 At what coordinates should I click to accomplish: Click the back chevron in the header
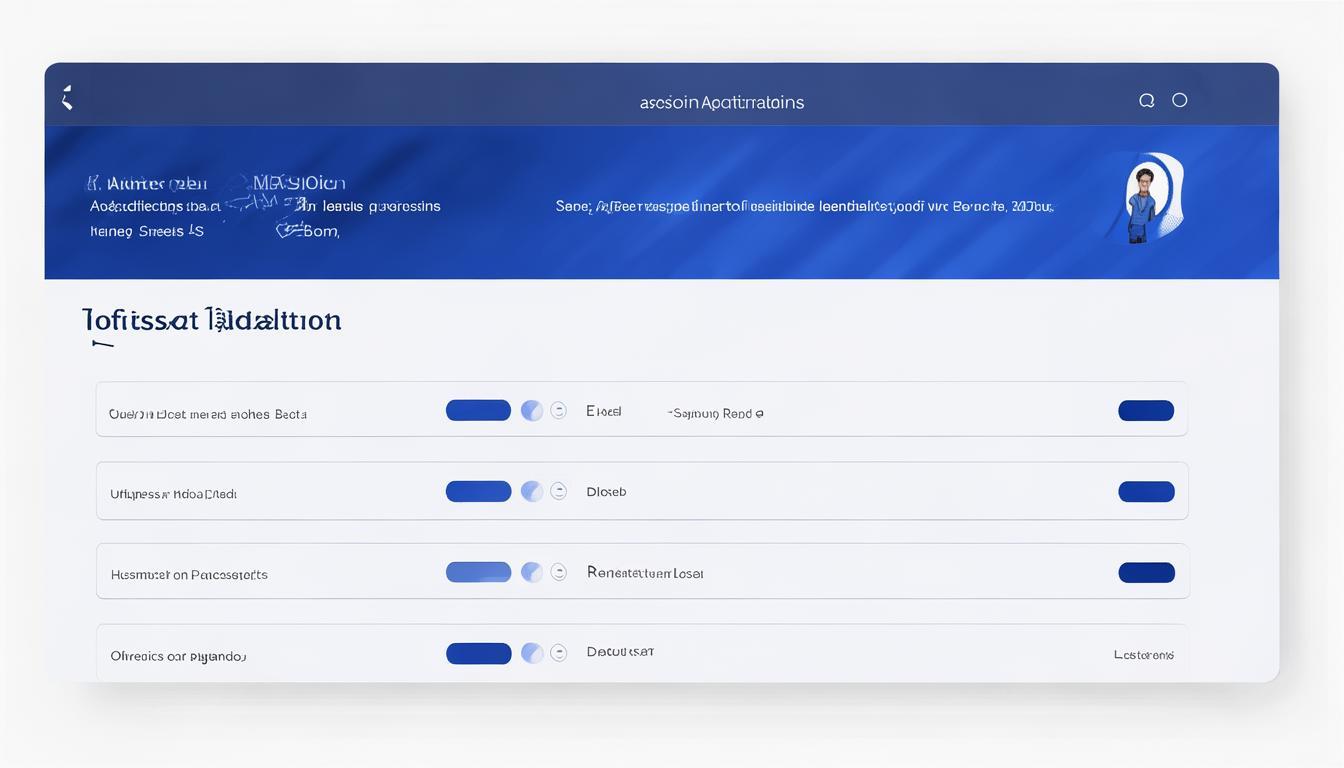coord(67,98)
